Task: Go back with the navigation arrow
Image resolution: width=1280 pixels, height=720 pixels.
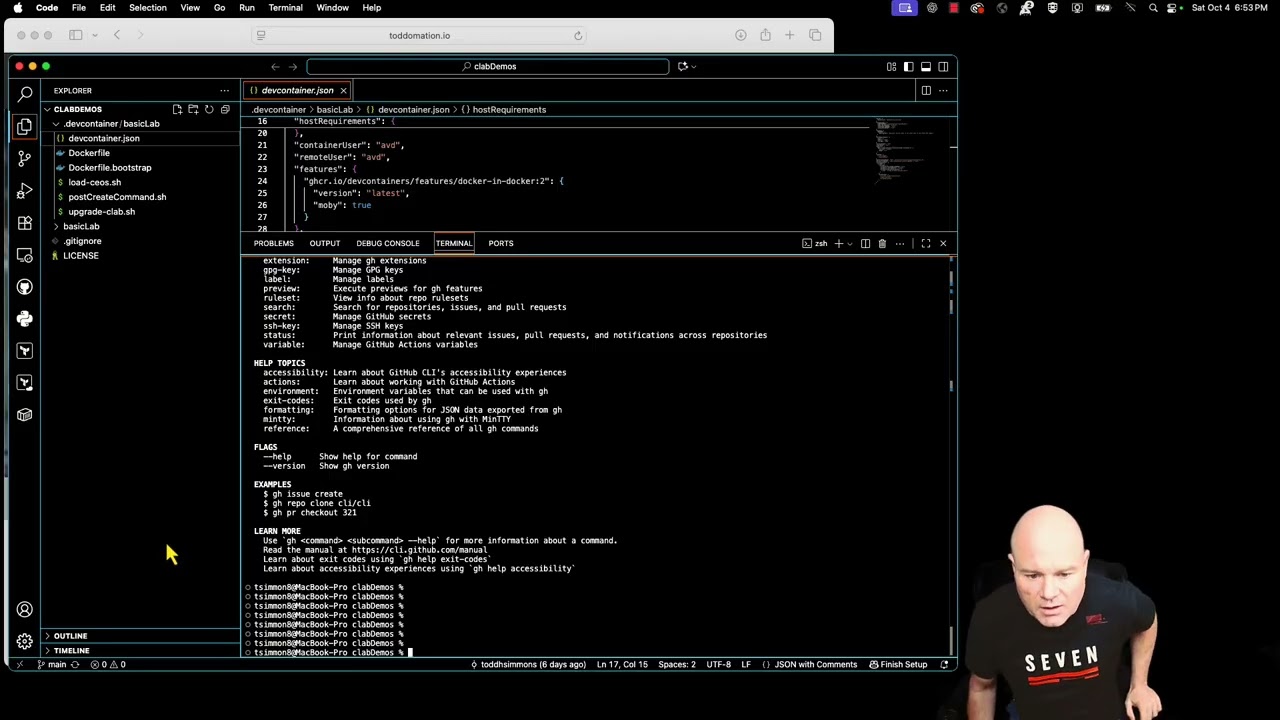Action: (x=275, y=66)
